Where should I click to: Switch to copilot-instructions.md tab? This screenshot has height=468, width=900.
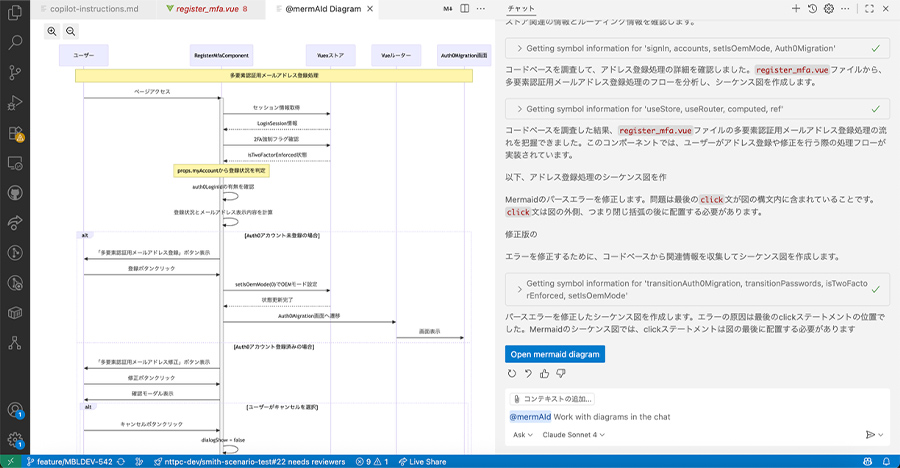click(x=94, y=9)
